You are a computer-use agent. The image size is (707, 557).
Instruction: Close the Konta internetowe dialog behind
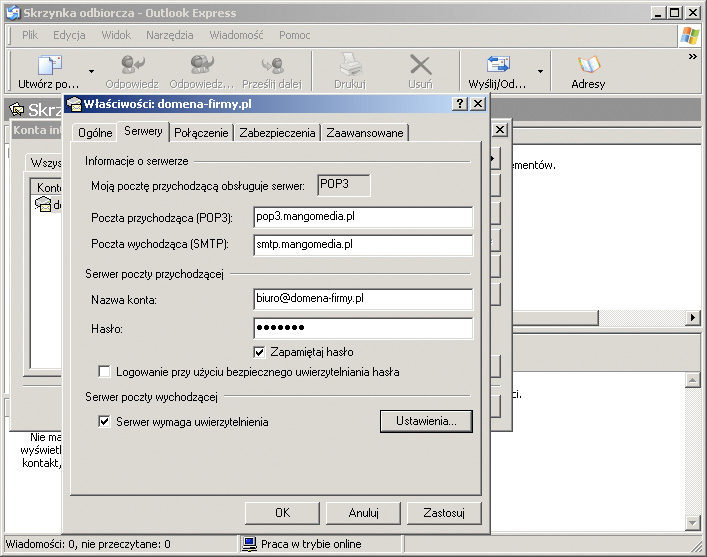(500, 130)
